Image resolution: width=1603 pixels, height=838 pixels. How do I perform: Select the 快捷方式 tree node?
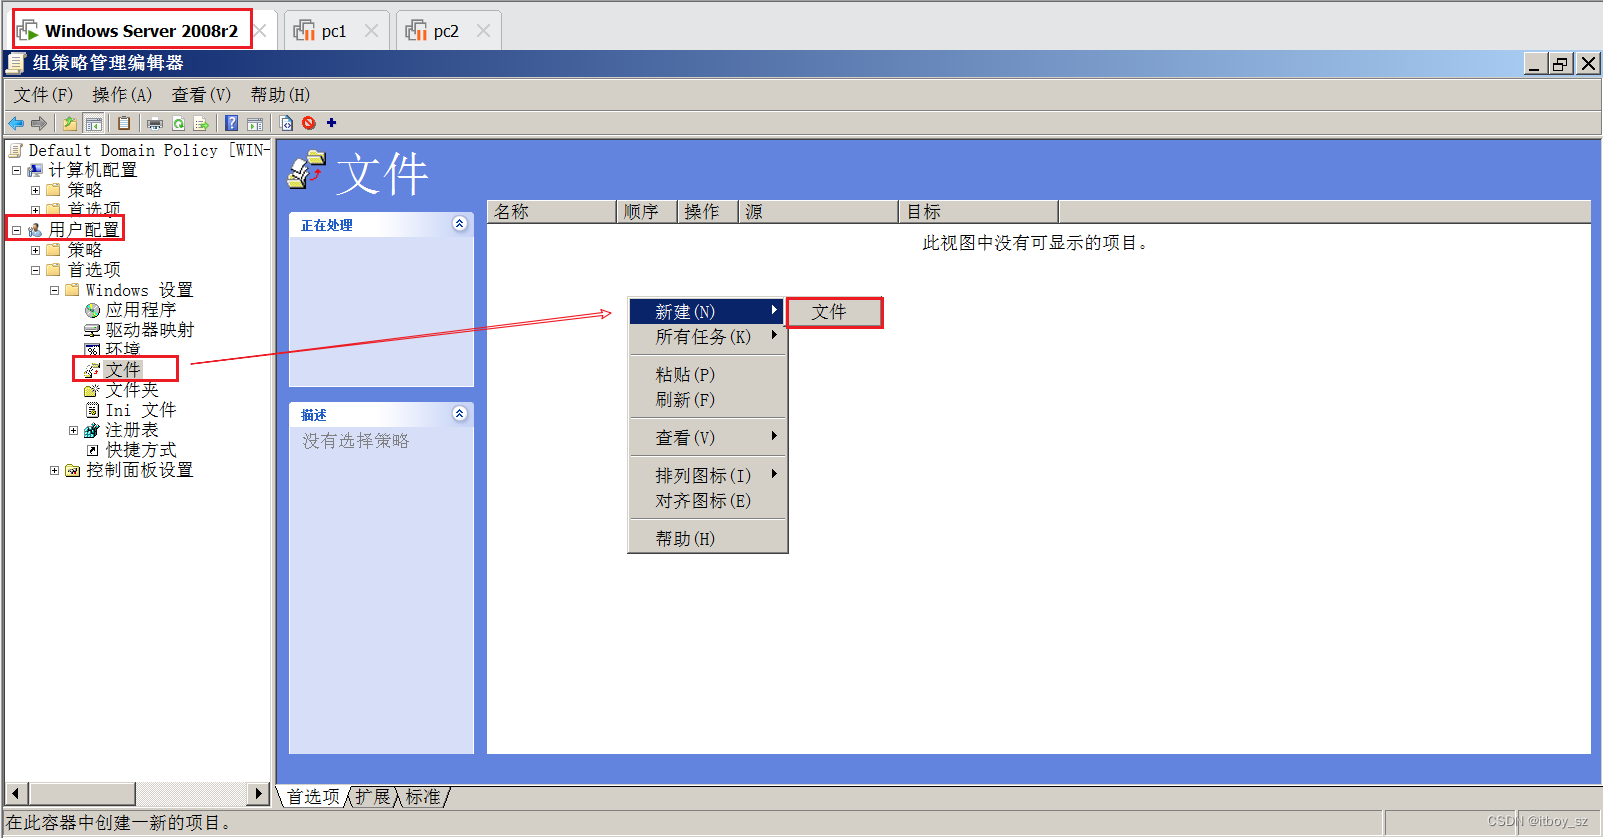point(141,450)
